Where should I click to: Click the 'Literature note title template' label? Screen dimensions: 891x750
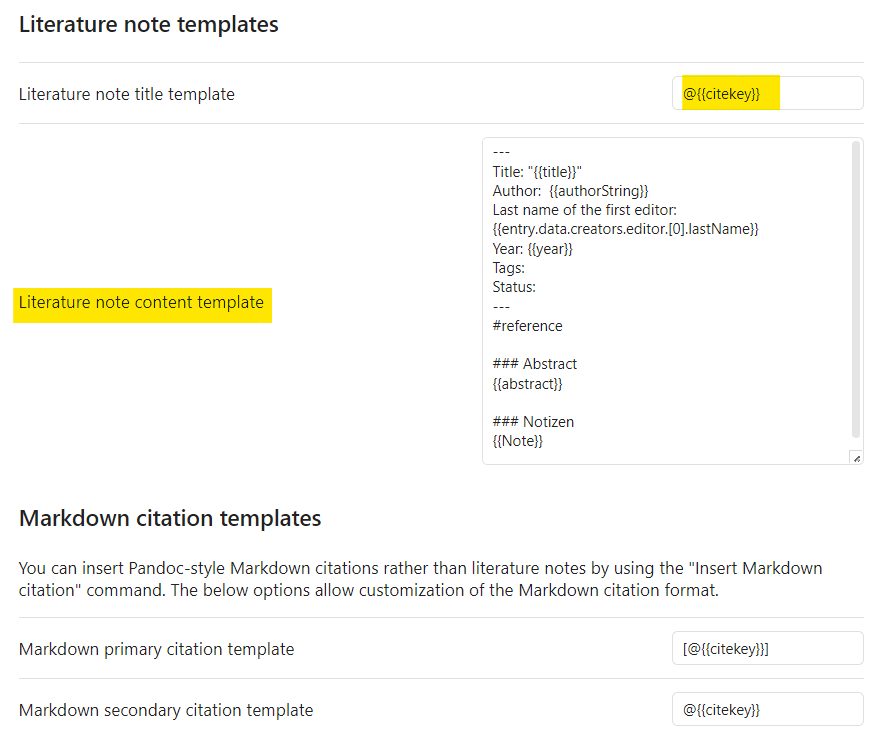(x=127, y=94)
